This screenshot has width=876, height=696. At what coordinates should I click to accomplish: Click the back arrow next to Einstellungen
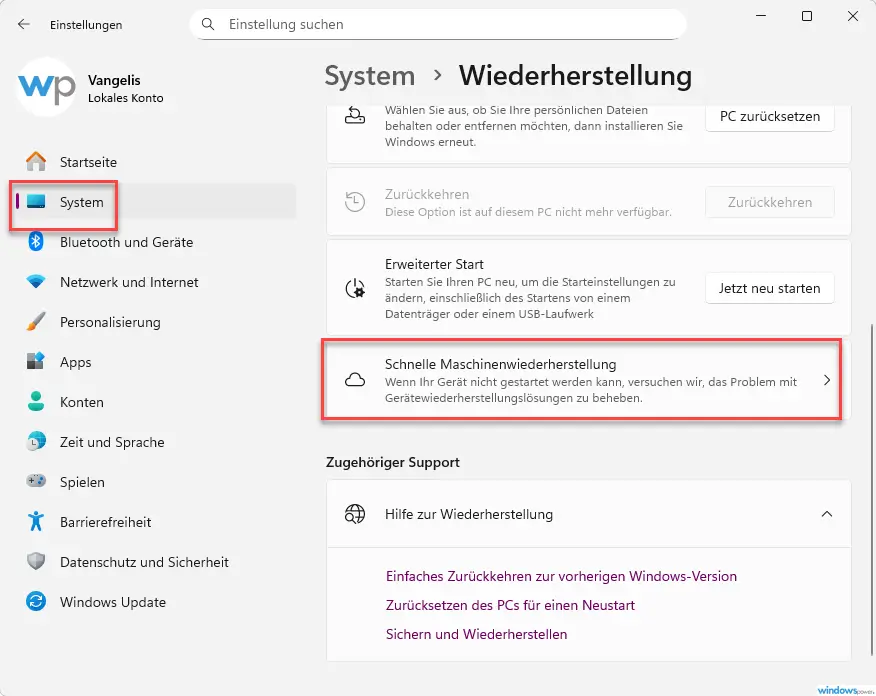tap(22, 24)
